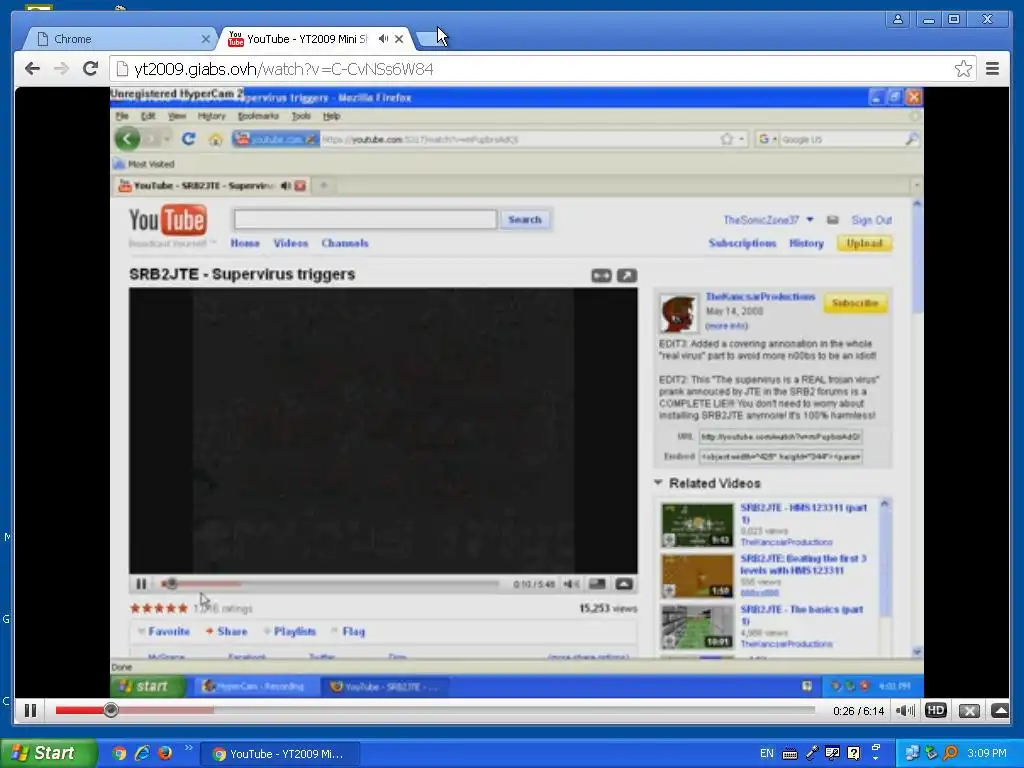Click the page icon in the address bar
1024x768 pixels.
tap(121, 69)
